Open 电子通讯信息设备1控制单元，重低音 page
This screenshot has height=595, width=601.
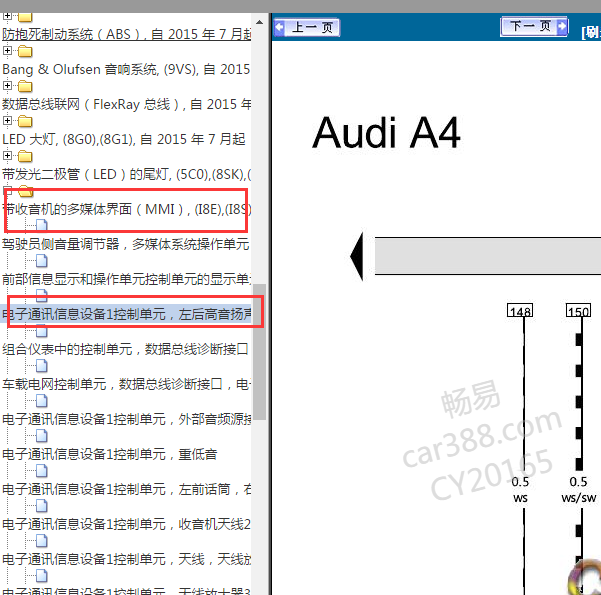[110, 454]
